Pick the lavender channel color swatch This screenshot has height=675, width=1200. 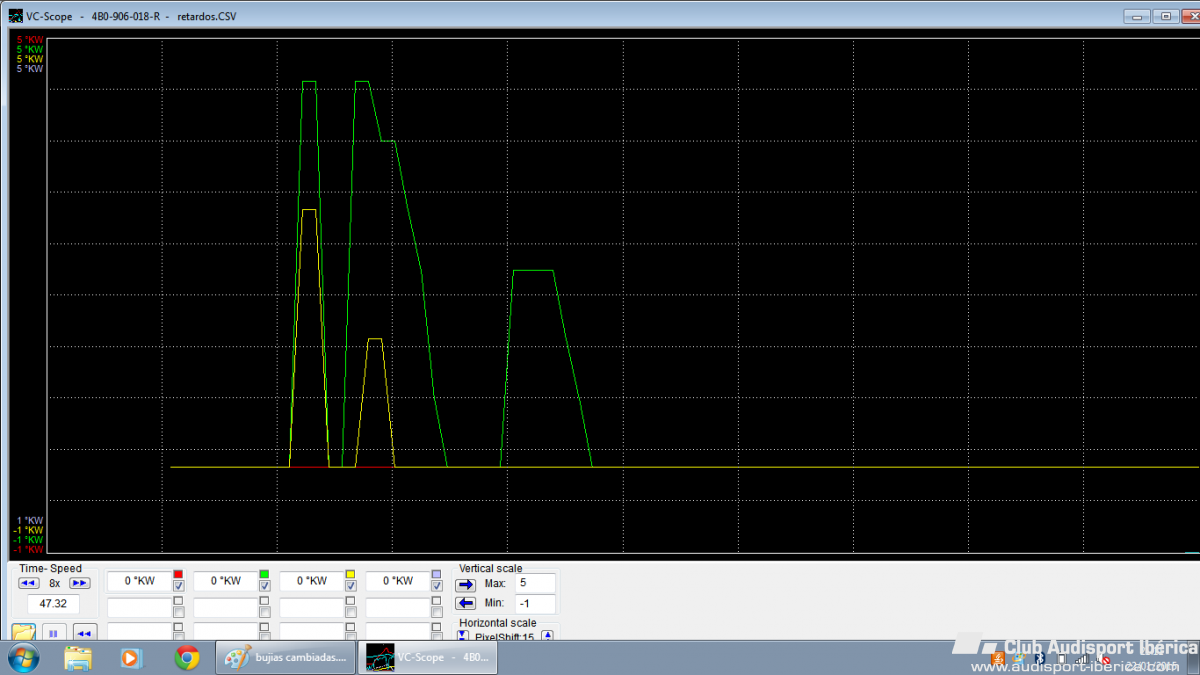pyautogui.click(x=437, y=574)
